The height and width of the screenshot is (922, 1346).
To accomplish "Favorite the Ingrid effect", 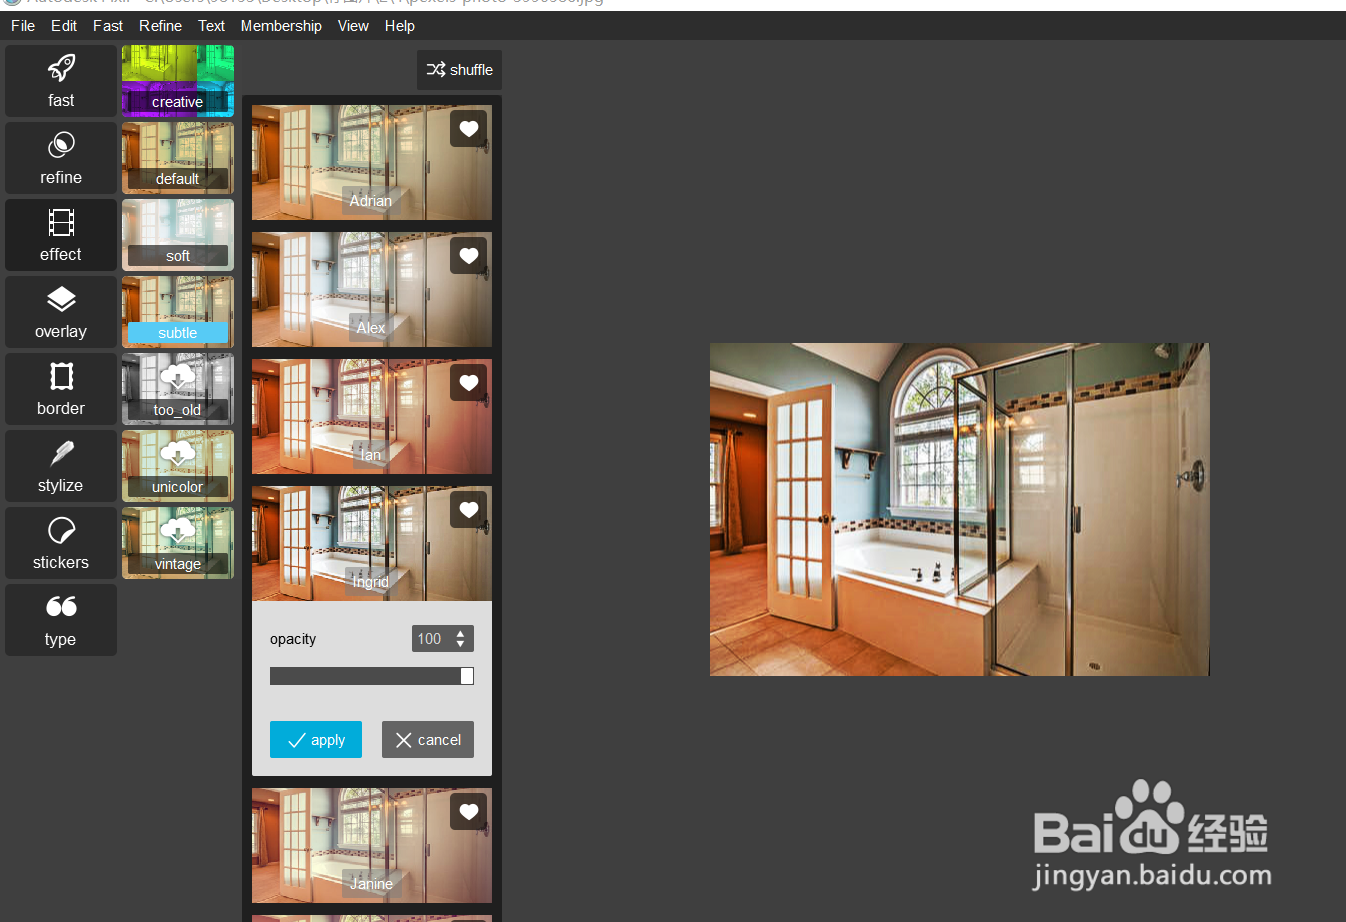I will (469, 510).
